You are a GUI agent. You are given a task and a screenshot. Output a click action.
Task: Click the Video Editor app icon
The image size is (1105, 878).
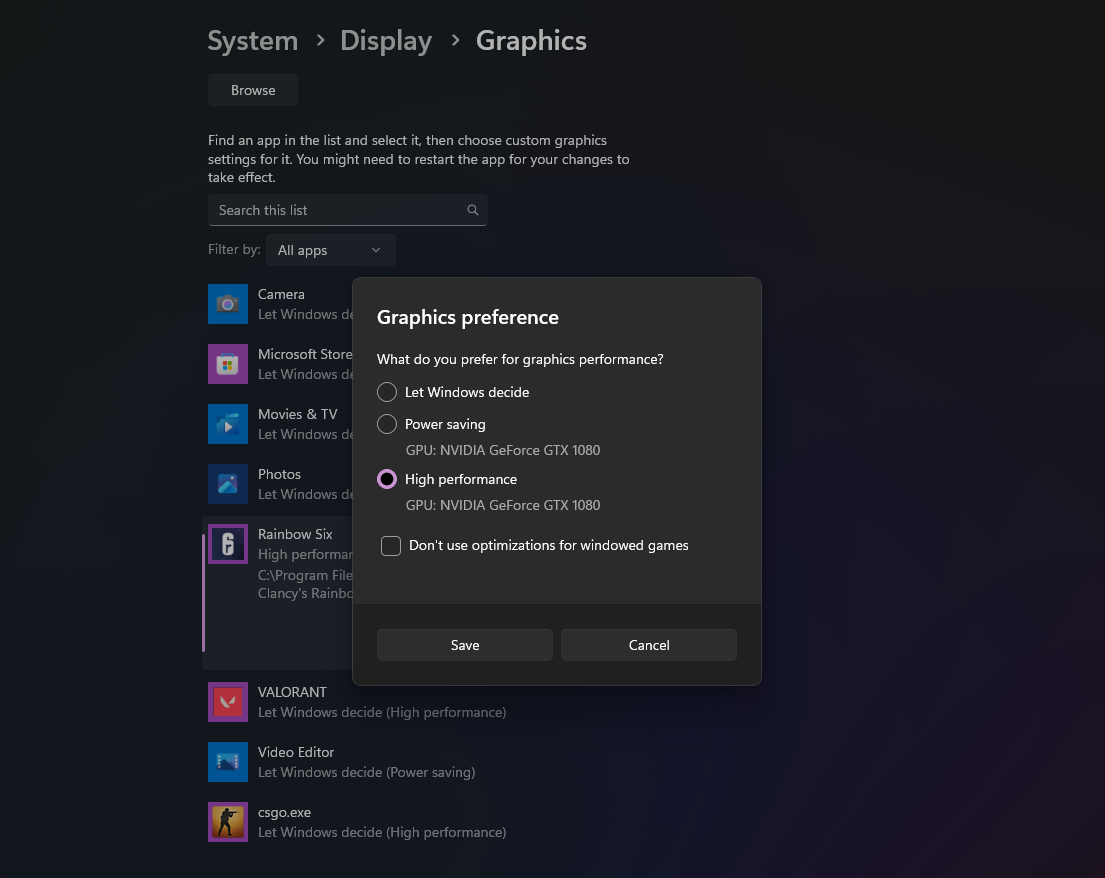coord(228,762)
